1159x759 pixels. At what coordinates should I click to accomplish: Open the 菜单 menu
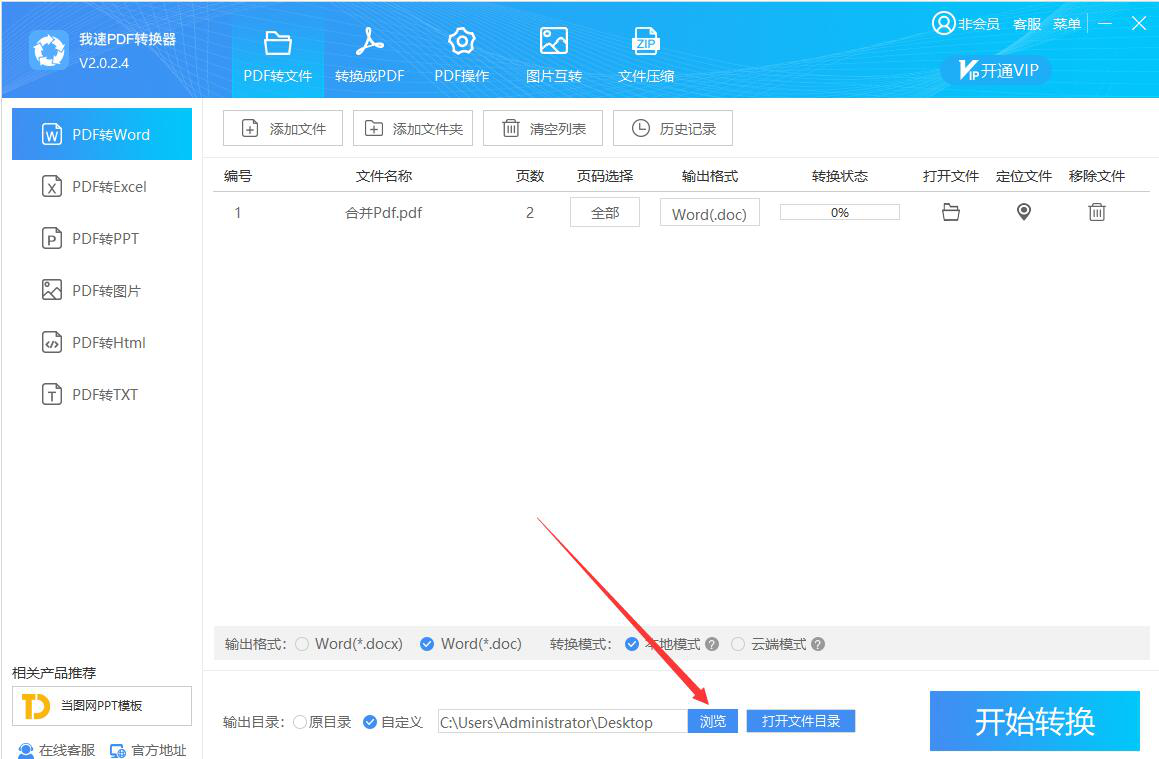[1067, 24]
